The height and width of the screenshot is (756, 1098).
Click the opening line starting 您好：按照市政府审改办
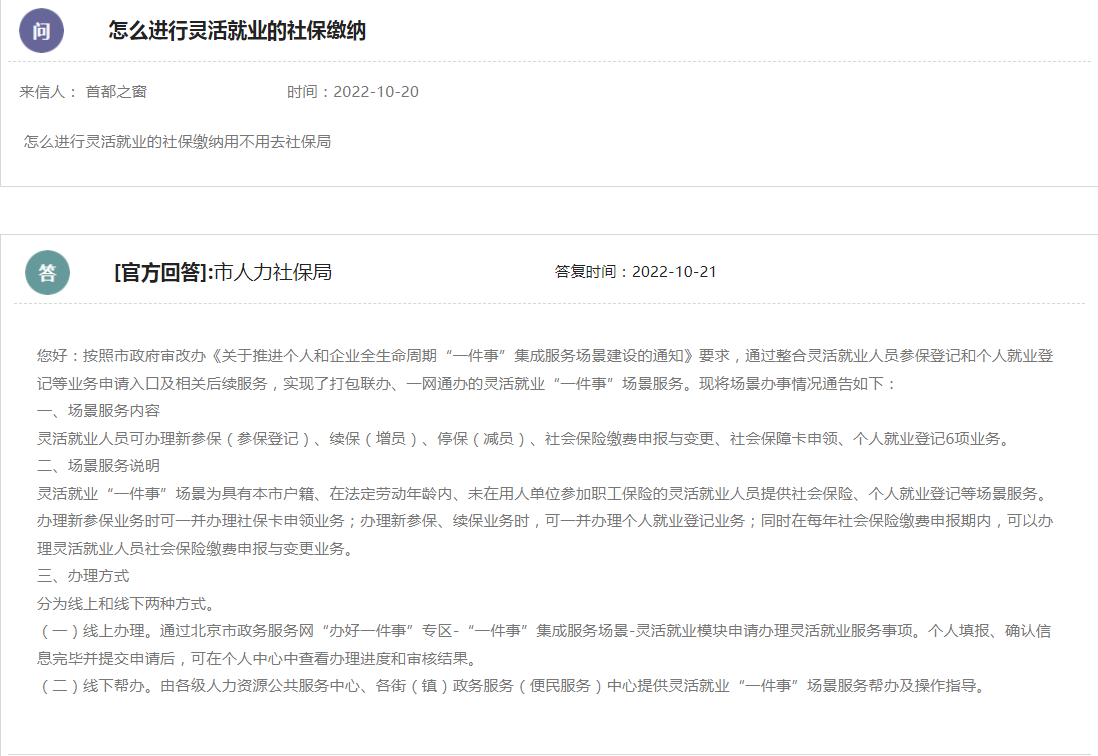545,356
